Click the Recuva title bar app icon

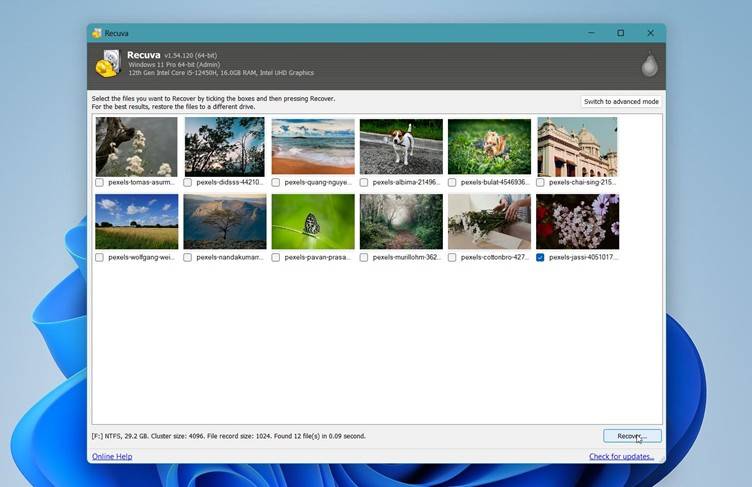pyautogui.click(x=97, y=33)
